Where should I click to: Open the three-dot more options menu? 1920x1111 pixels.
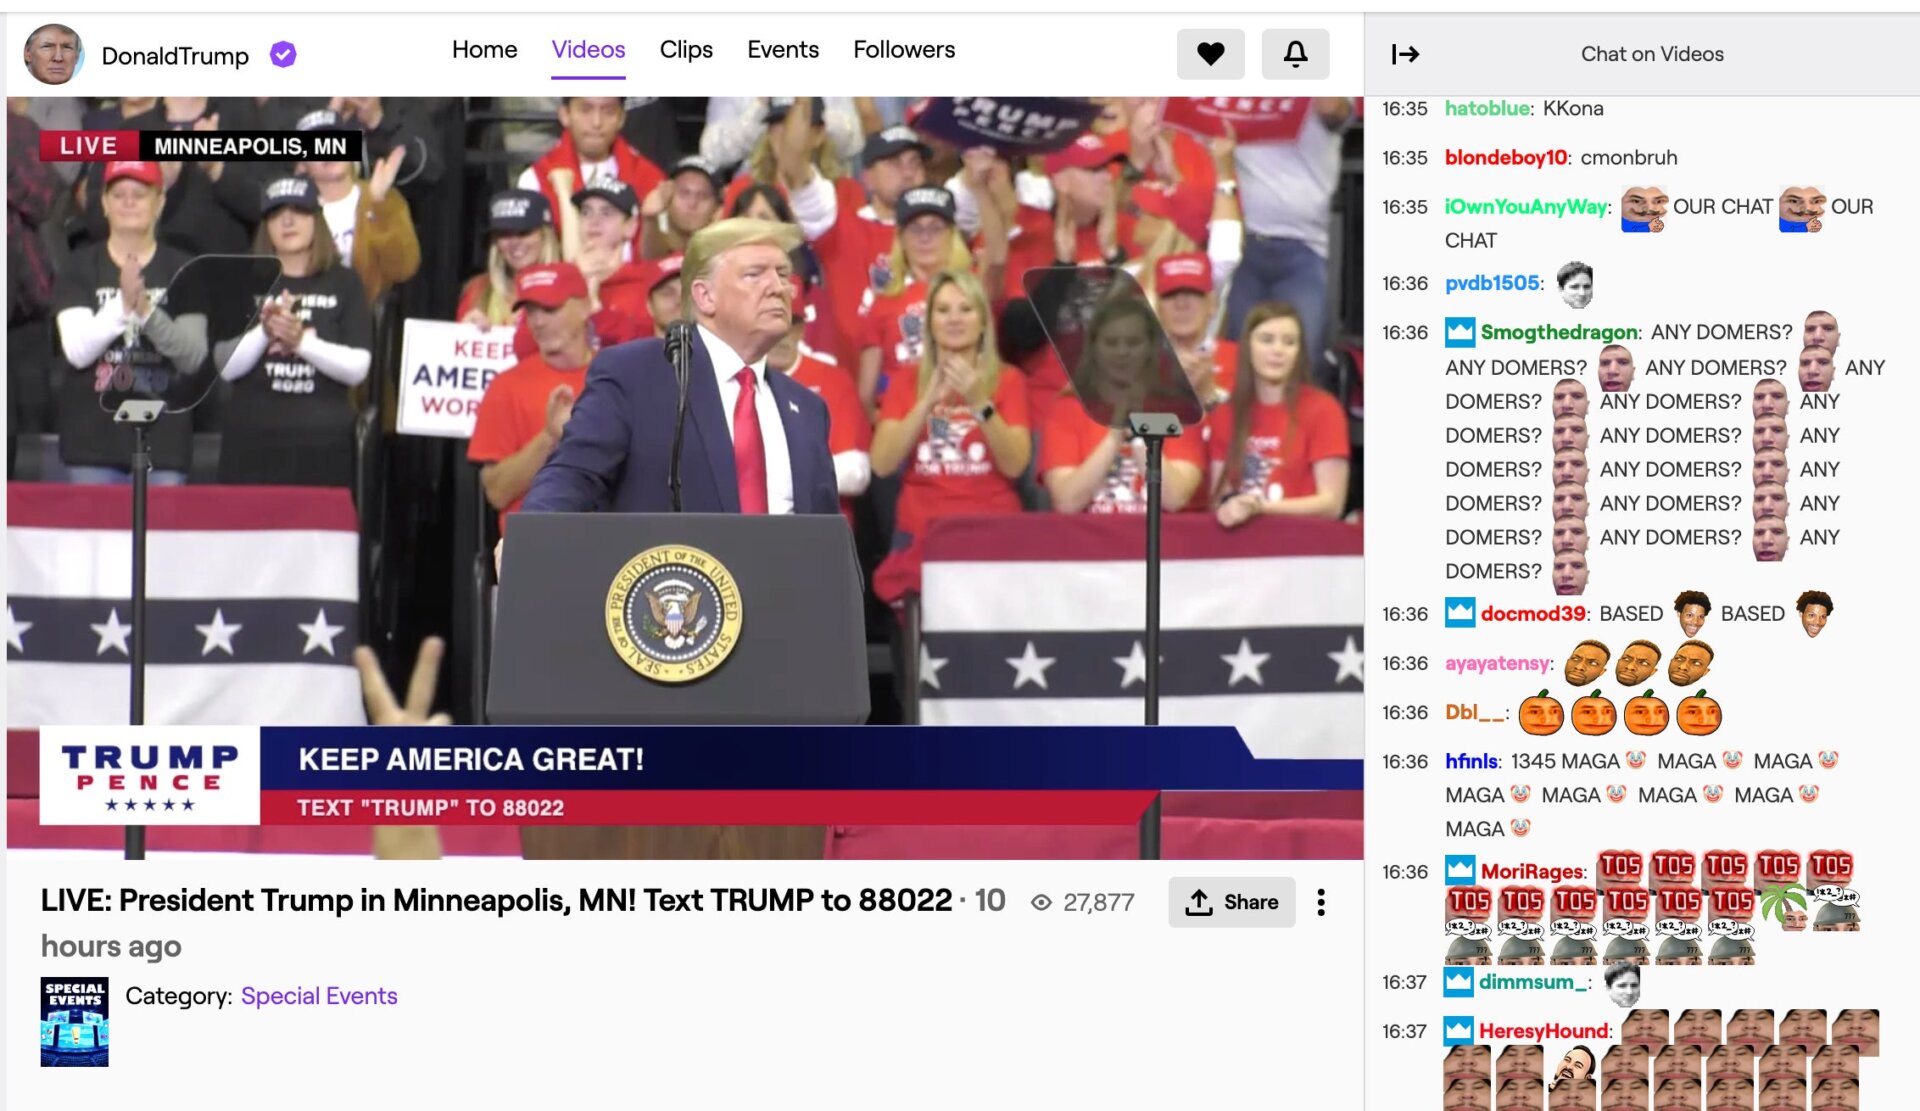(1320, 901)
